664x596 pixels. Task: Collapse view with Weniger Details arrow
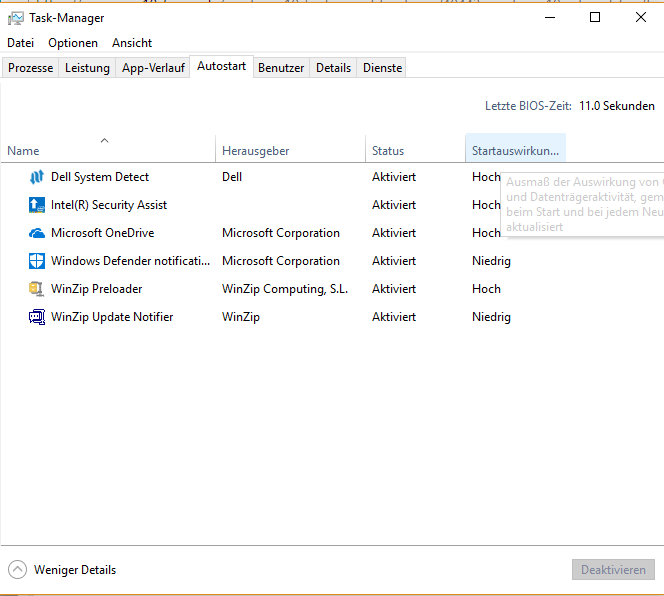click(17, 570)
